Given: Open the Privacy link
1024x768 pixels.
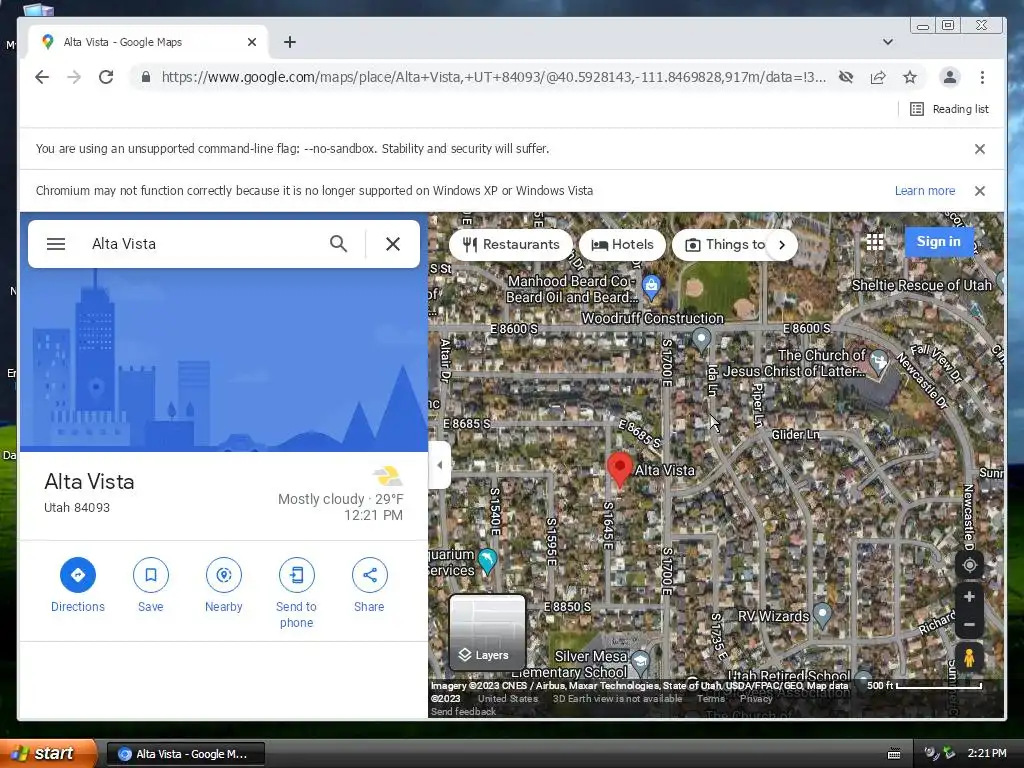Looking at the screenshot, I should (x=756, y=699).
